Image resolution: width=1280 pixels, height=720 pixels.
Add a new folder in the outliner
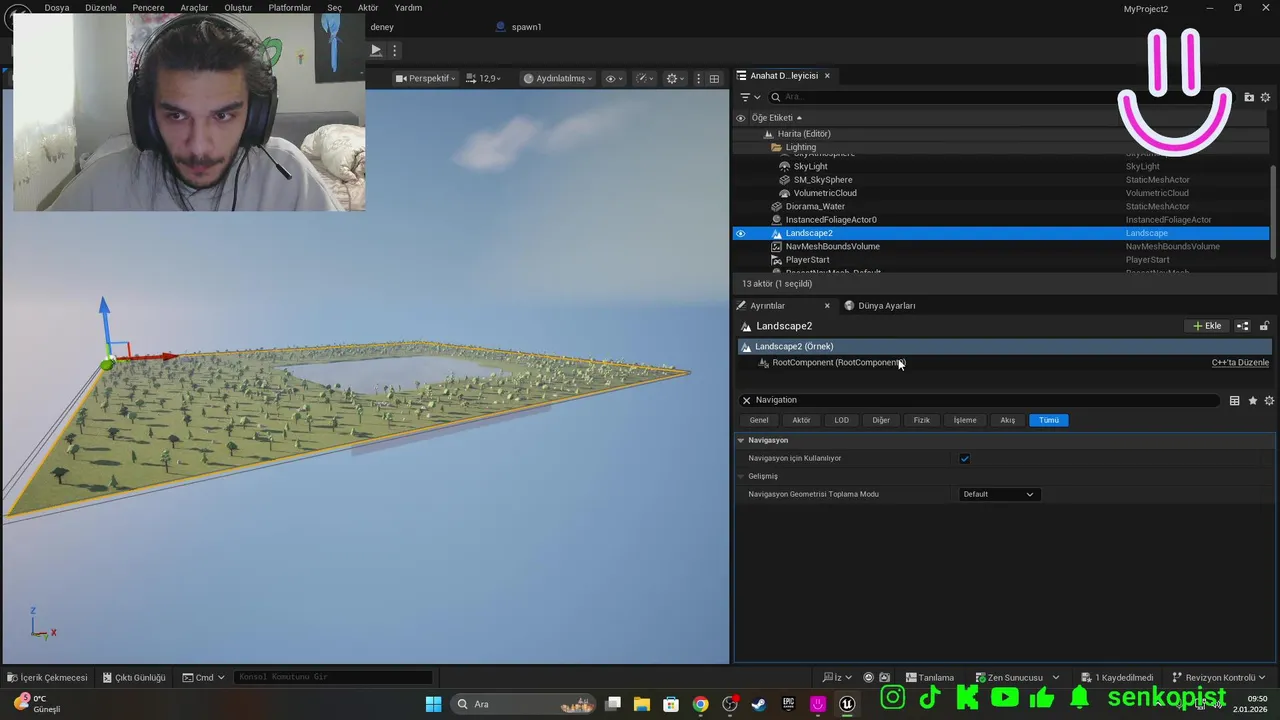coord(1249,97)
